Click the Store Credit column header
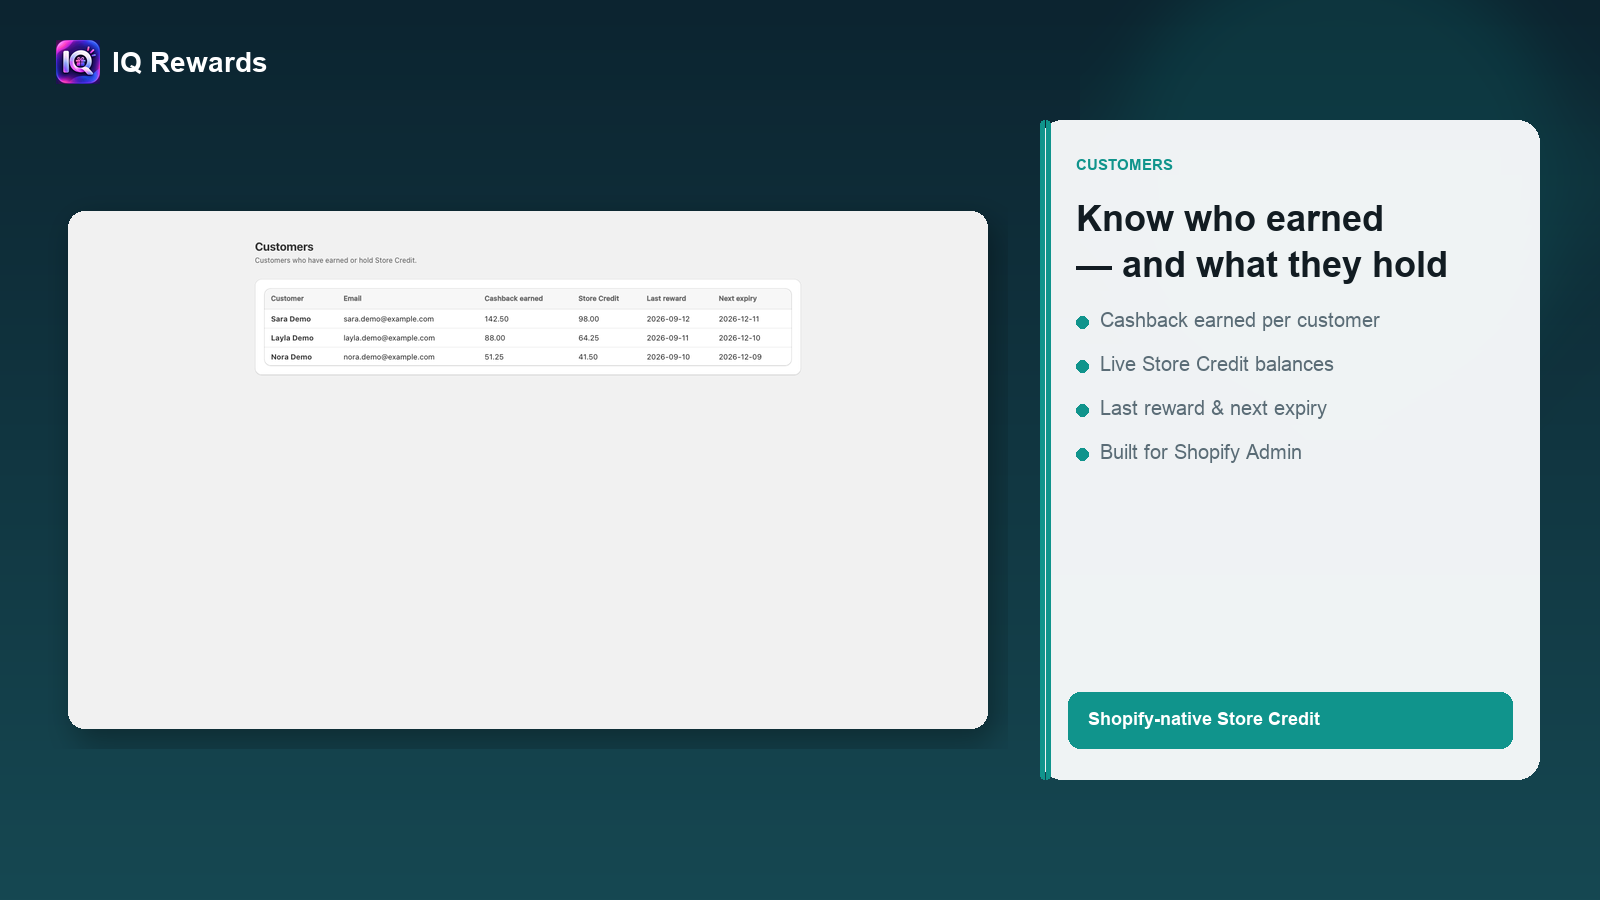1600x900 pixels. tap(598, 298)
